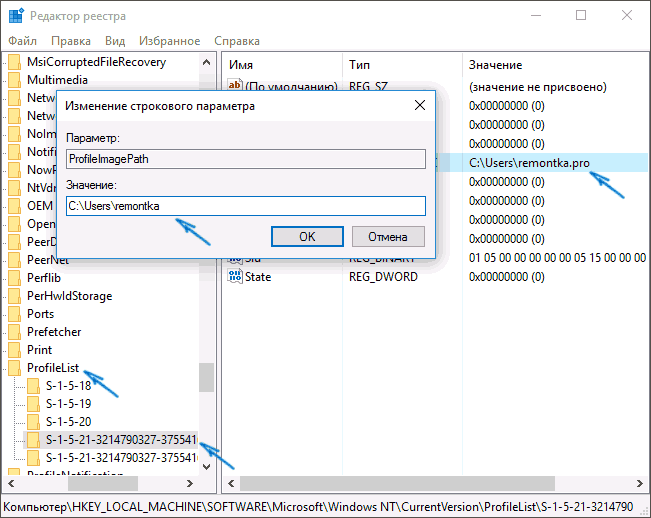This screenshot has height=518, width=651.
Task: Select the Print folder icon
Action: click(x=15, y=350)
